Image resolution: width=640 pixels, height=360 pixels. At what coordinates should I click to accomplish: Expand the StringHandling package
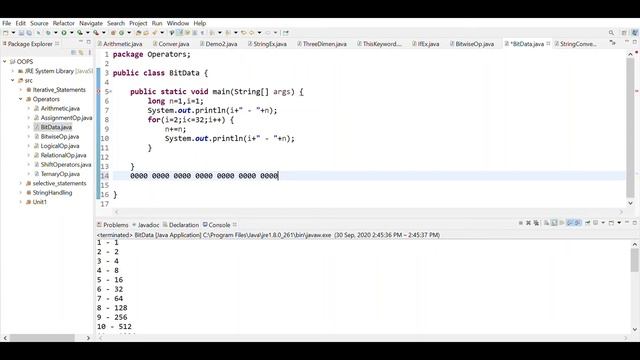click(x=21, y=193)
